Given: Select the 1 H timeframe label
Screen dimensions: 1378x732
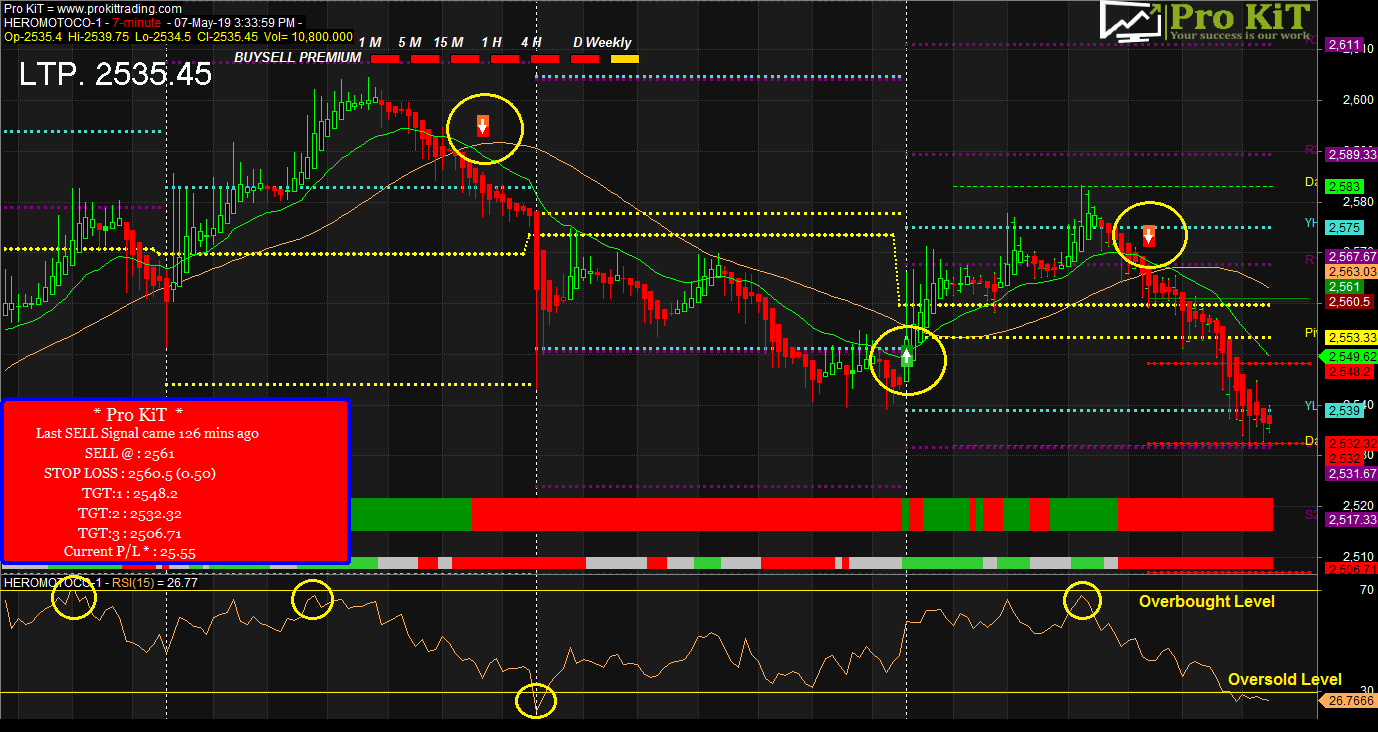Looking at the screenshot, I should [491, 42].
